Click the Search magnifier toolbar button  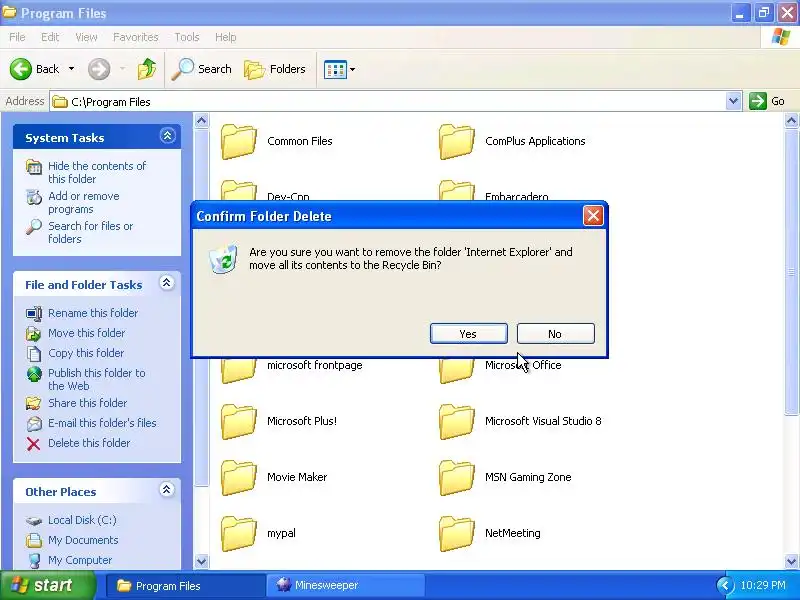[202, 69]
